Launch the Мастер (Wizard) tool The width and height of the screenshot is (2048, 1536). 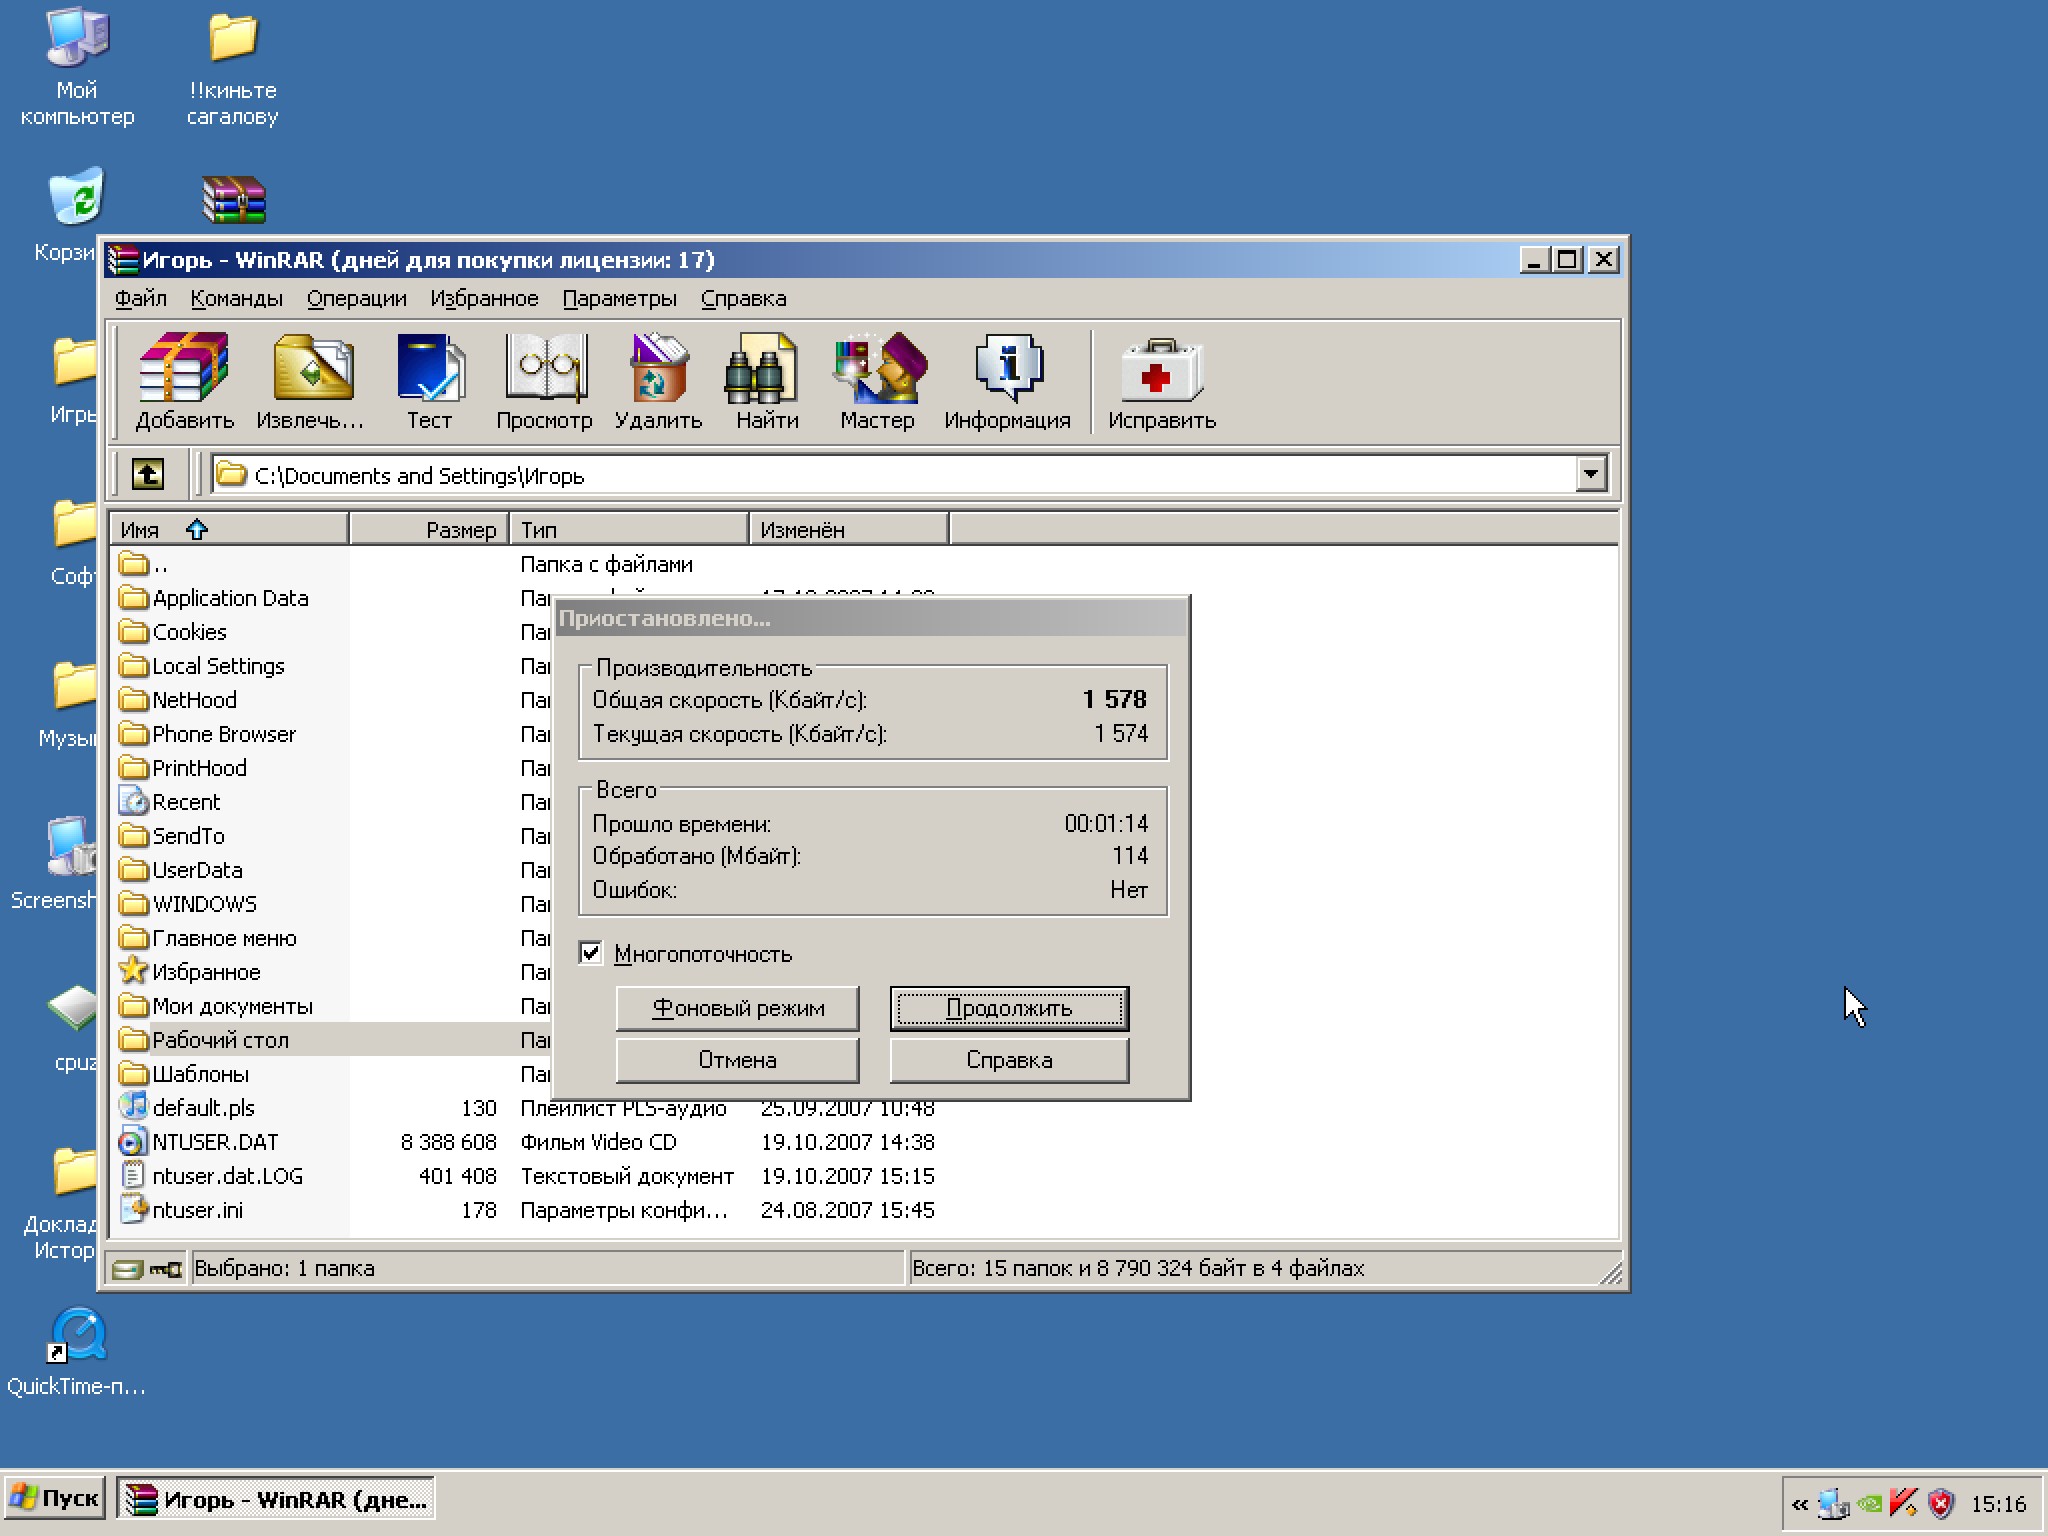(877, 382)
